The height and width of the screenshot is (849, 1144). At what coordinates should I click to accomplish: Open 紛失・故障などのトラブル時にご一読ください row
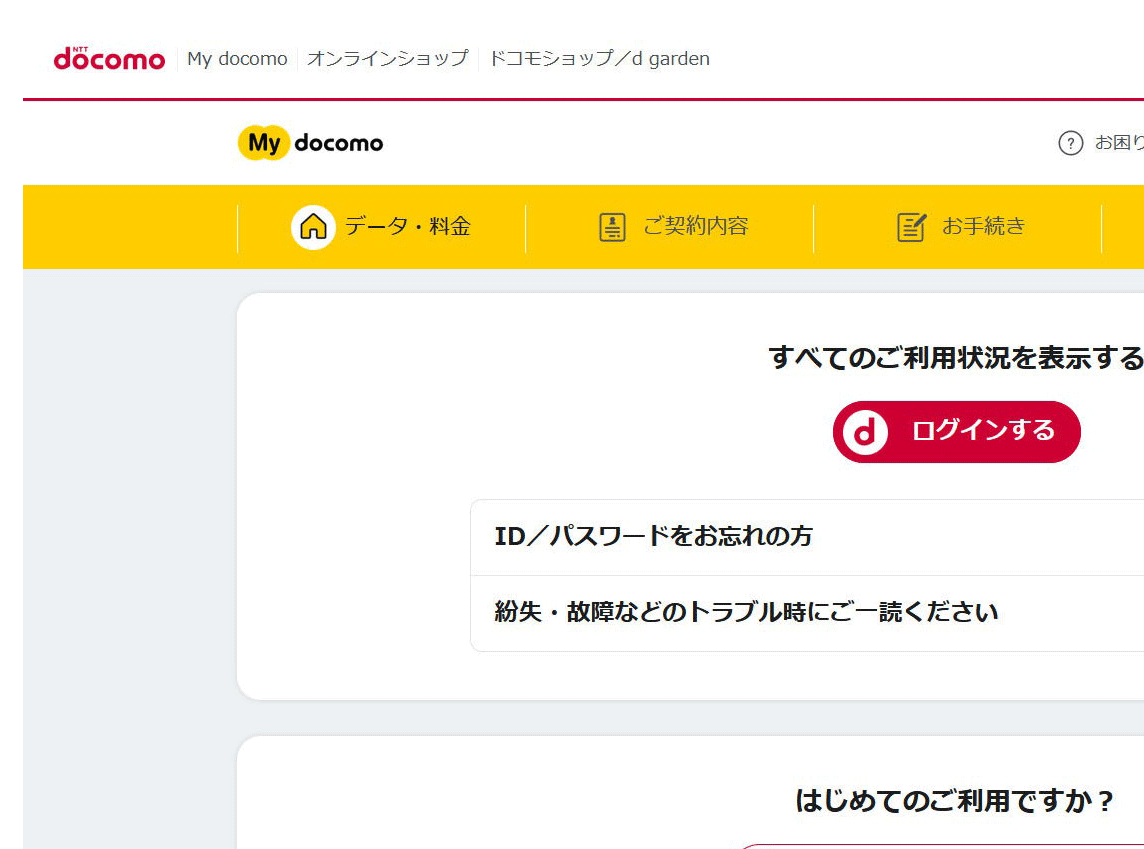click(x=746, y=612)
